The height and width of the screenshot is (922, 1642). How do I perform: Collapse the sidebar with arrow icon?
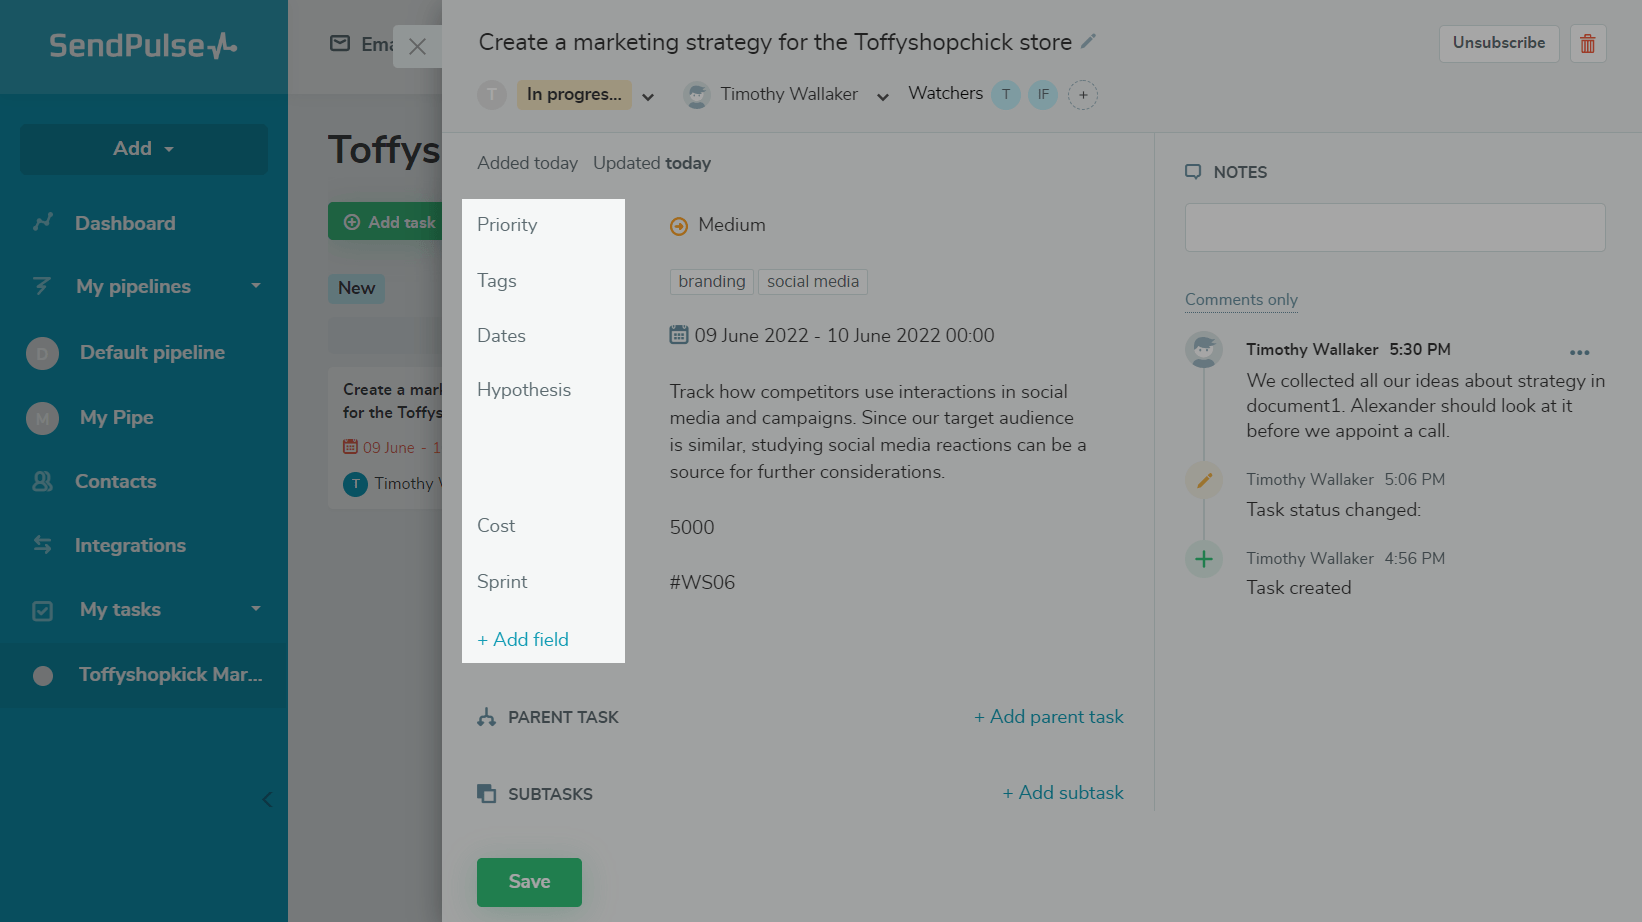tap(266, 799)
